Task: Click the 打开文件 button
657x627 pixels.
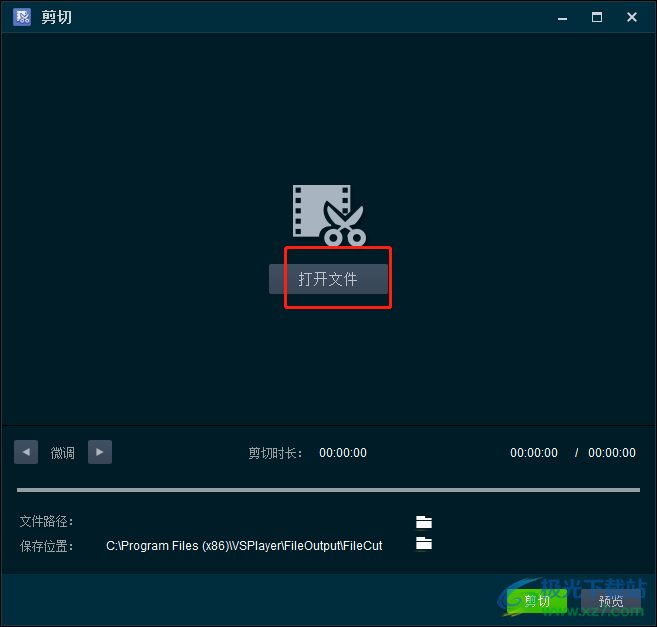Action: [328, 279]
